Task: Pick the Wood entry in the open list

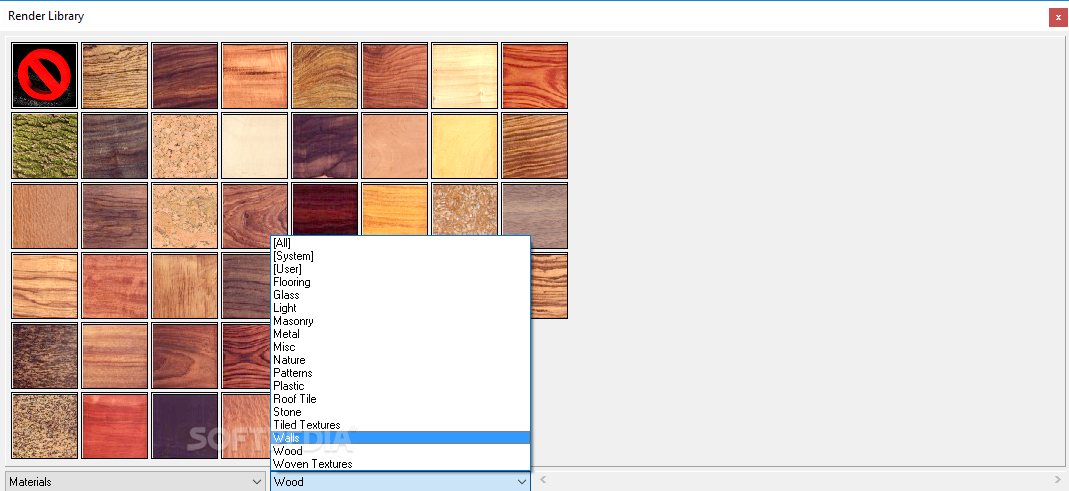Action: (x=400, y=450)
